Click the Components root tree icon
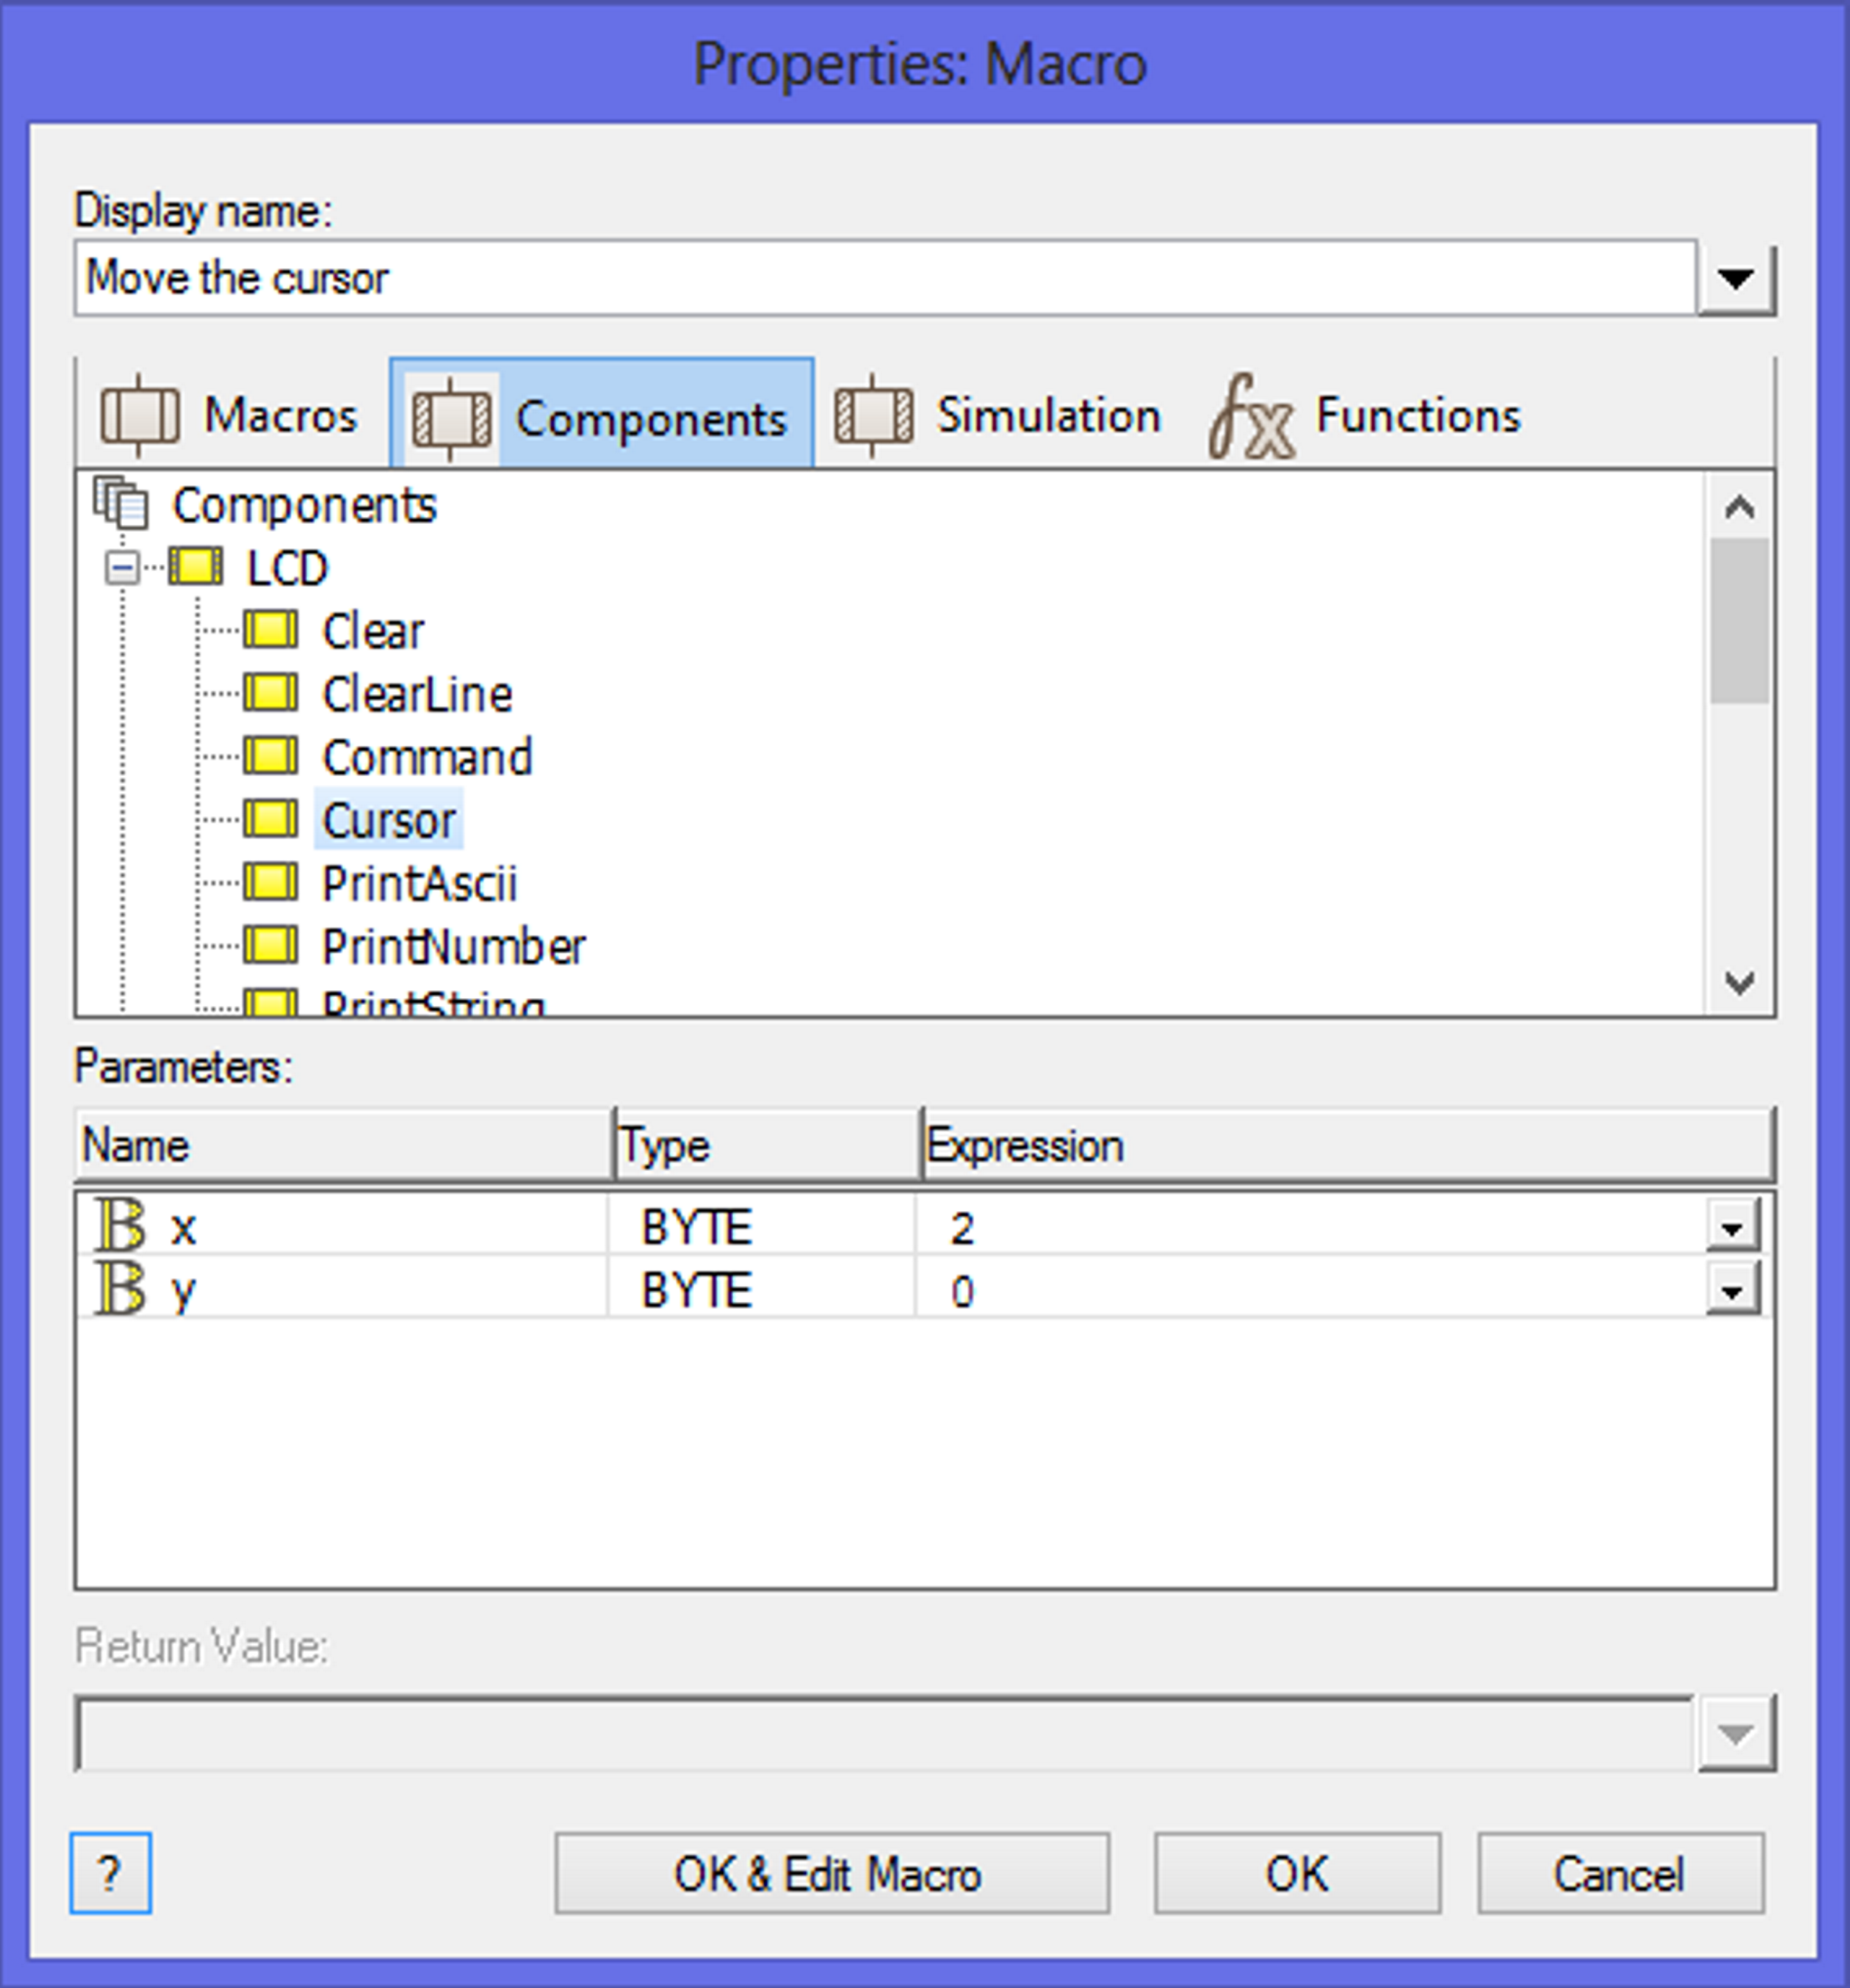Image resolution: width=1850 pixels, height=1988 pixels. pyautogui.click(x=121, y=502)
